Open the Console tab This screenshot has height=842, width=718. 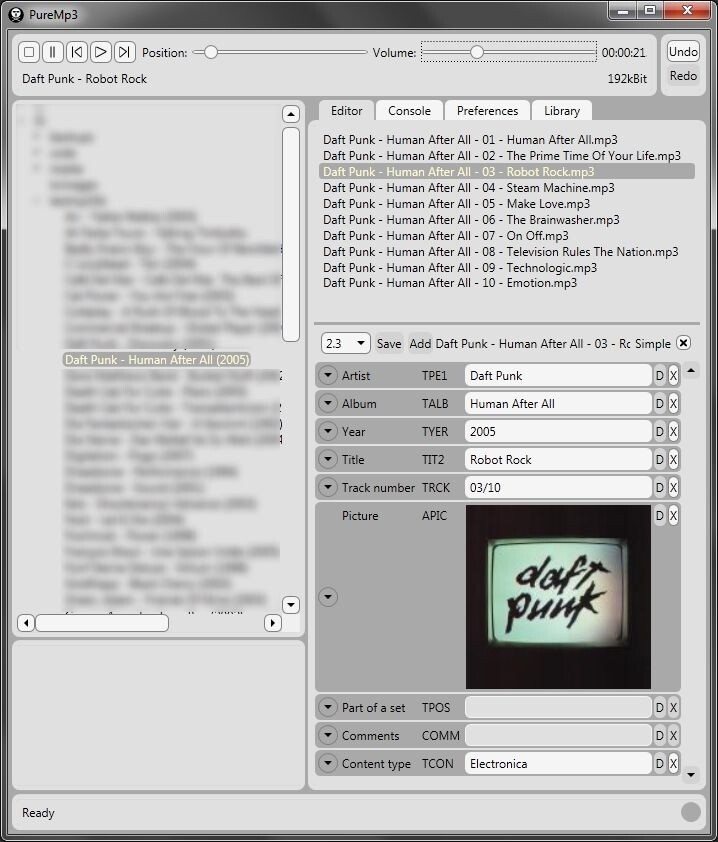pos(409,111)
